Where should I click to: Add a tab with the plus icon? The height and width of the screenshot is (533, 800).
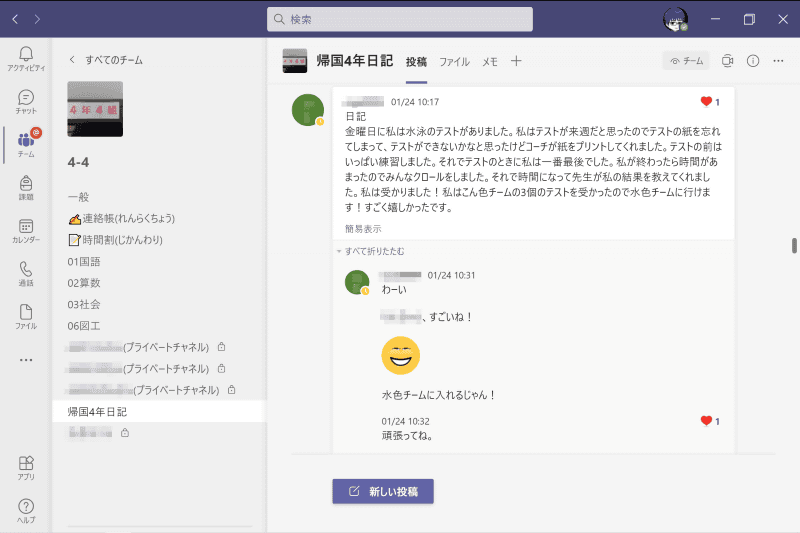click(516, 61)
